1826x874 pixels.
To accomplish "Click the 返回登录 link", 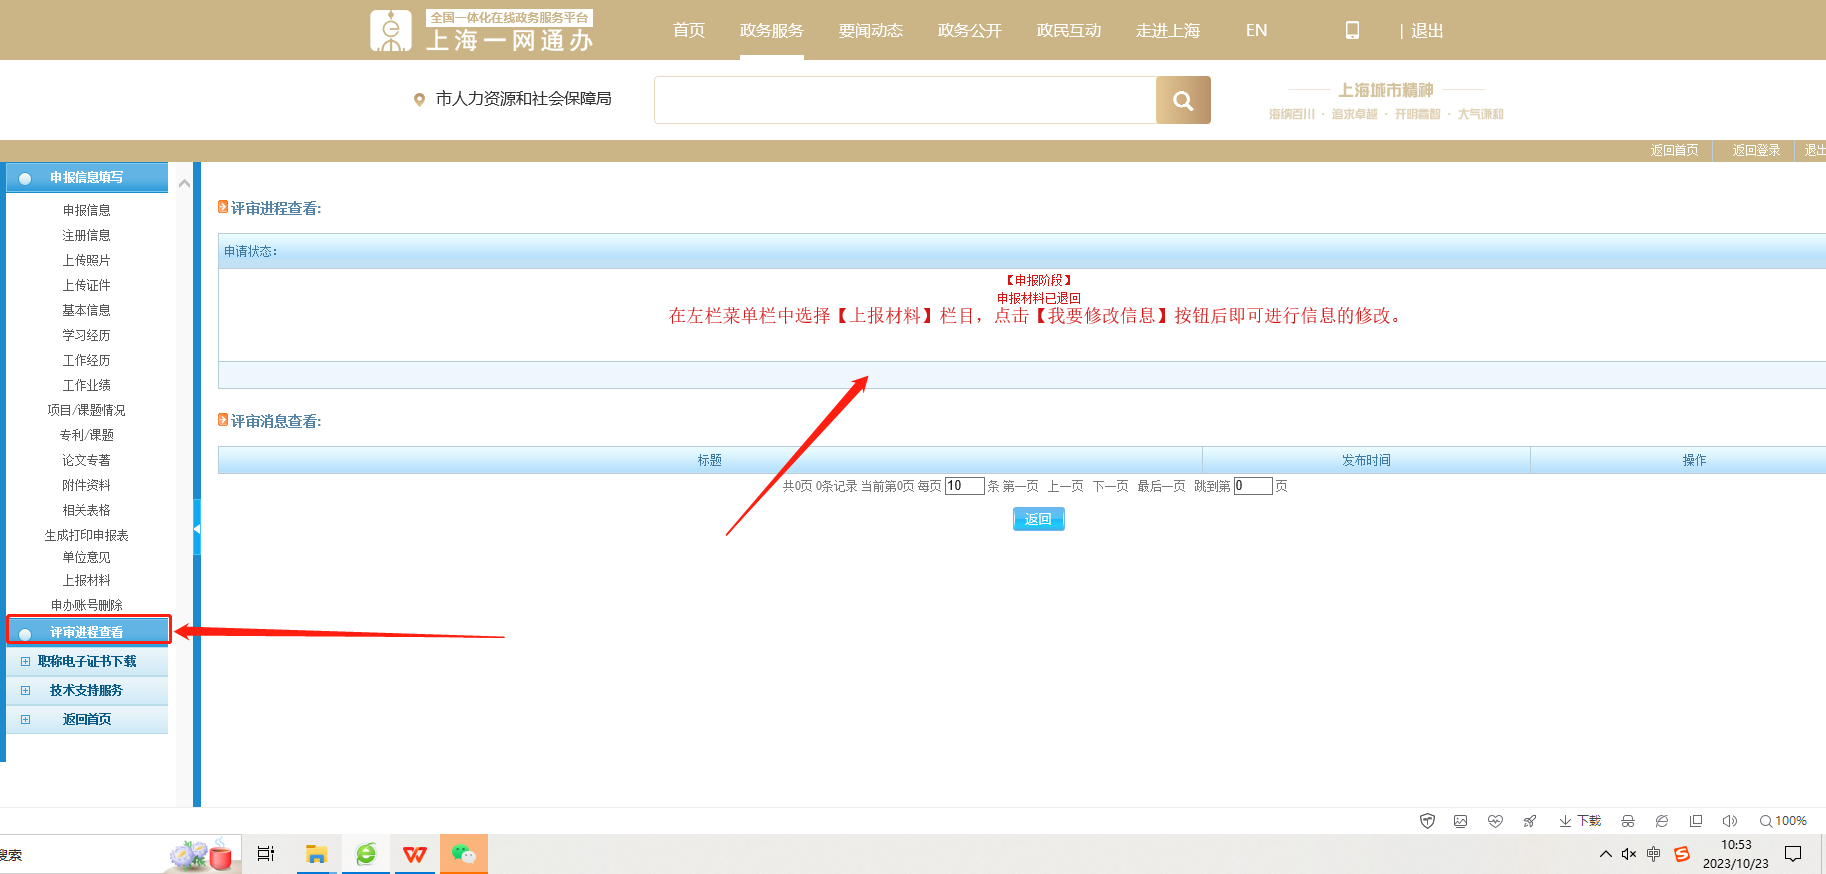I will (x=1756, y=150).
